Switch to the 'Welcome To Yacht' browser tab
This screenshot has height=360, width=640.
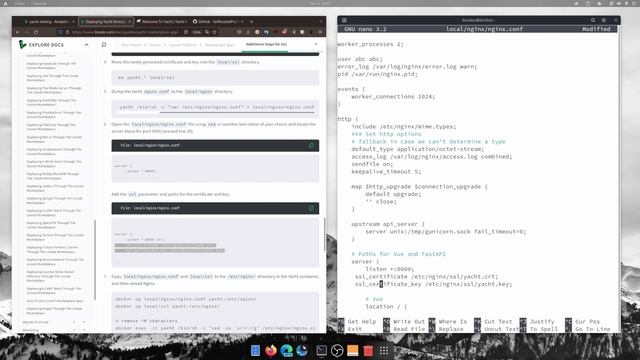(x=162, y=22)
